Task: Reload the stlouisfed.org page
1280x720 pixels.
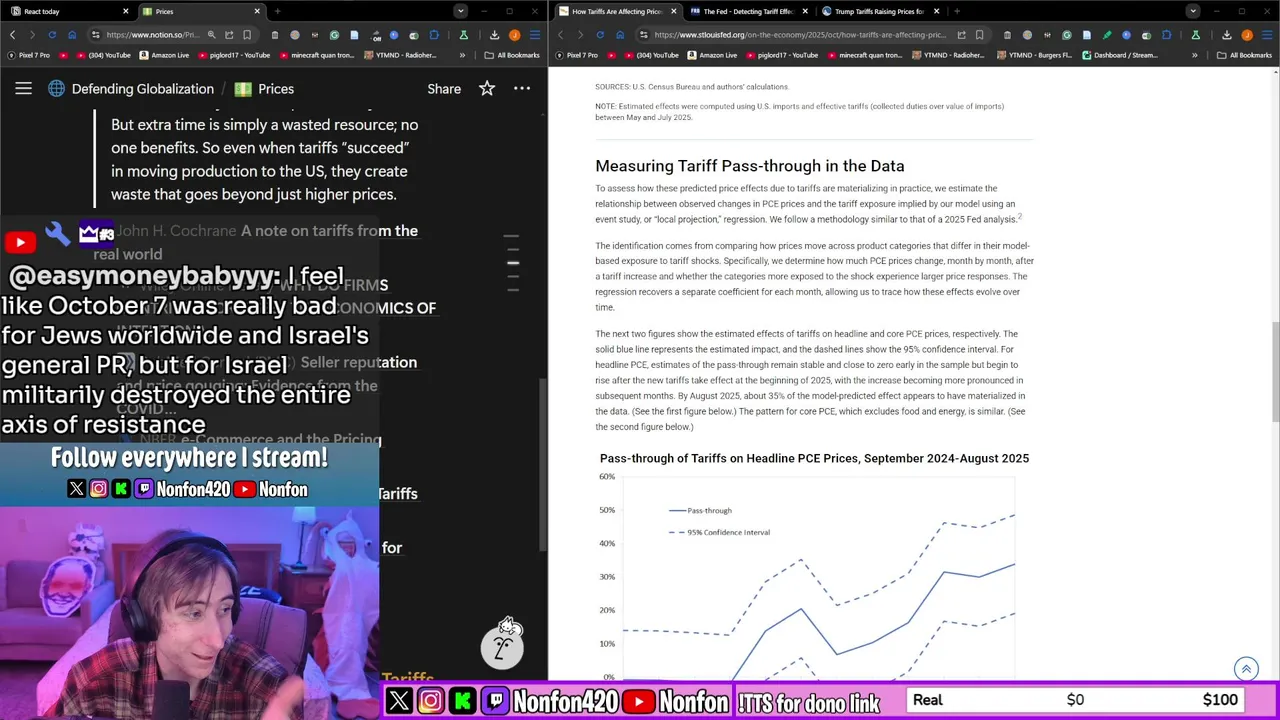Action: point(600,34)
